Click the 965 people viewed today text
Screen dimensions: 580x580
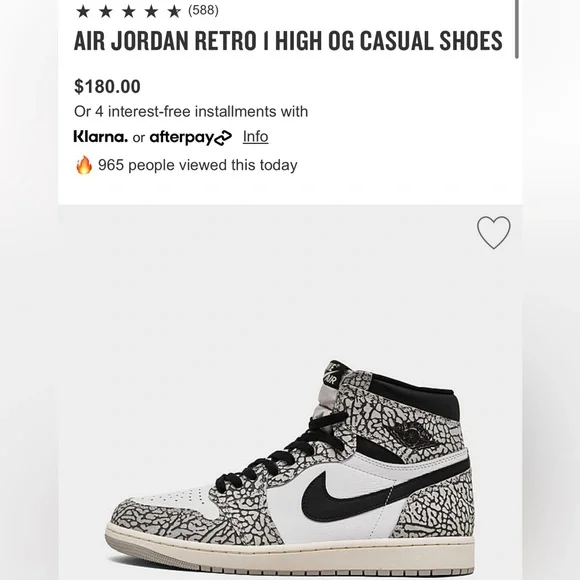198,165
